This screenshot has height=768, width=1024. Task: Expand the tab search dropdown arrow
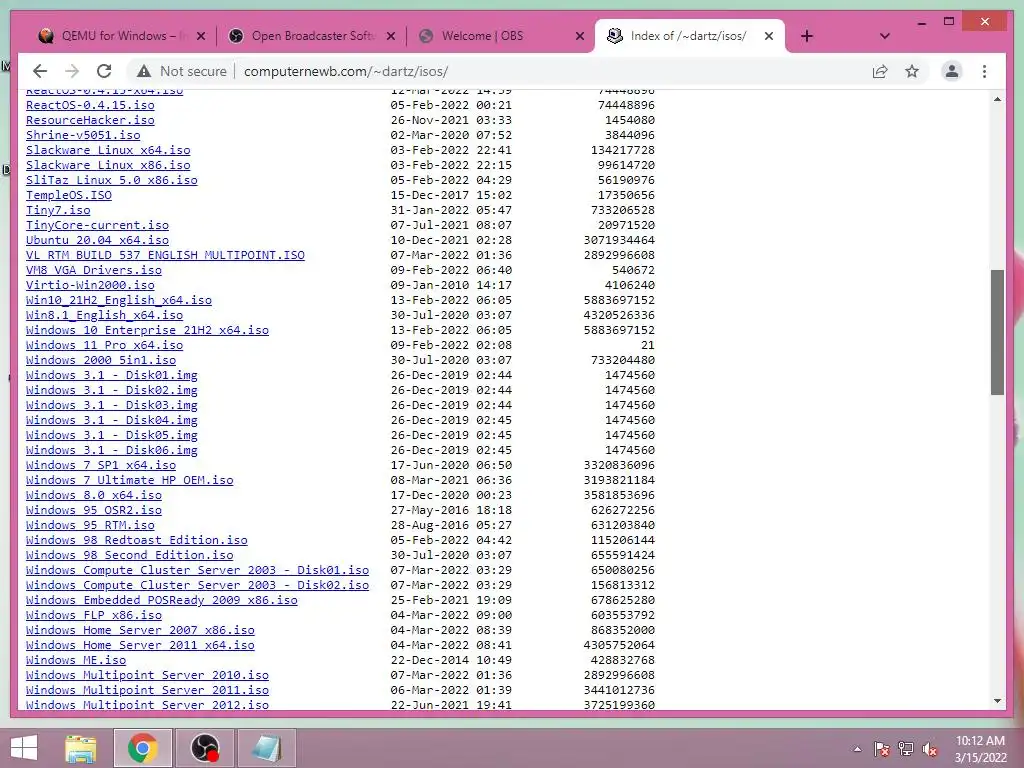pos(884,36)
